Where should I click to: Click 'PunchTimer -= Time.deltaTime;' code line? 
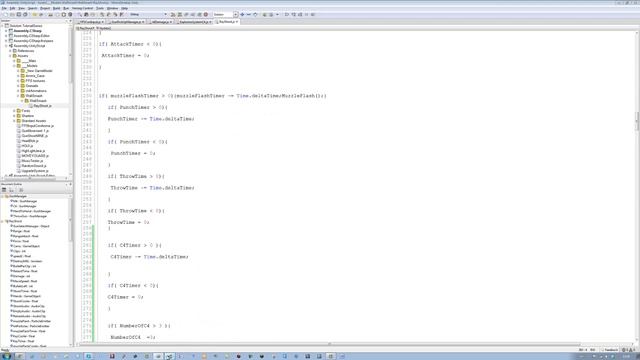(151, 119)
